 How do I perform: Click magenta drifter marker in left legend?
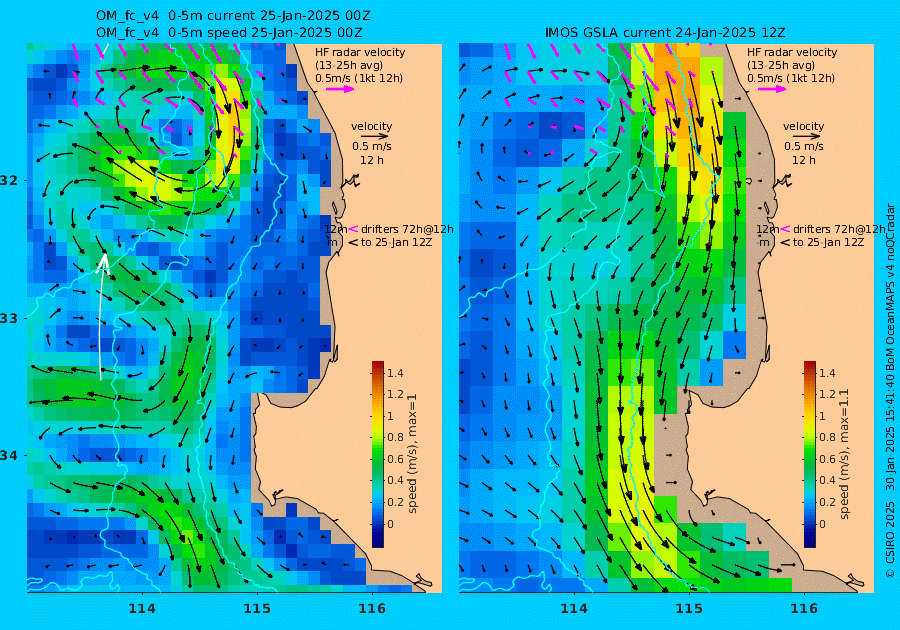tap(353, 229)
